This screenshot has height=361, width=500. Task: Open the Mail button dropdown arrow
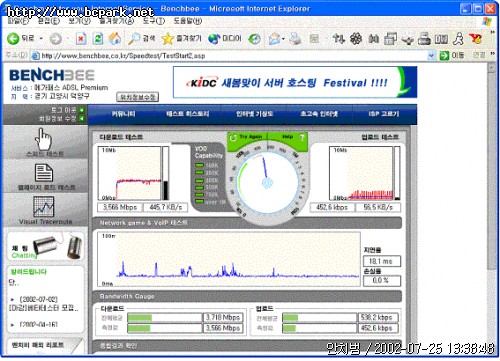pyautogui.click(x=283, y=39)
